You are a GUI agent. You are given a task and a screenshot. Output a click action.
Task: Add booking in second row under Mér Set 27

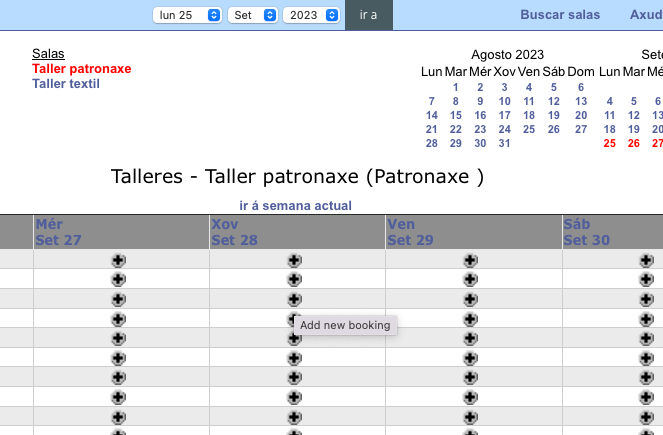pos(118,279)
